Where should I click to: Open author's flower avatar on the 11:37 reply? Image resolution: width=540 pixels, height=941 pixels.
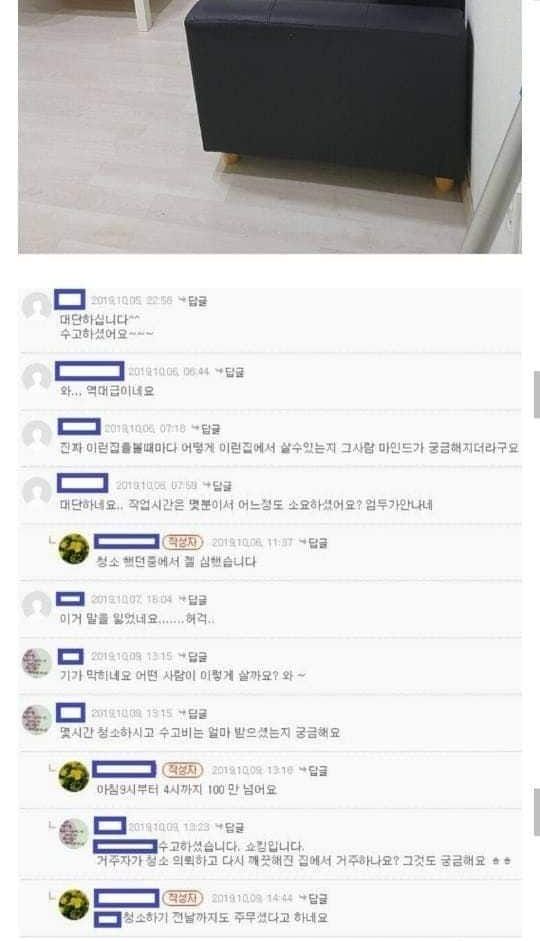click(74, 549)
